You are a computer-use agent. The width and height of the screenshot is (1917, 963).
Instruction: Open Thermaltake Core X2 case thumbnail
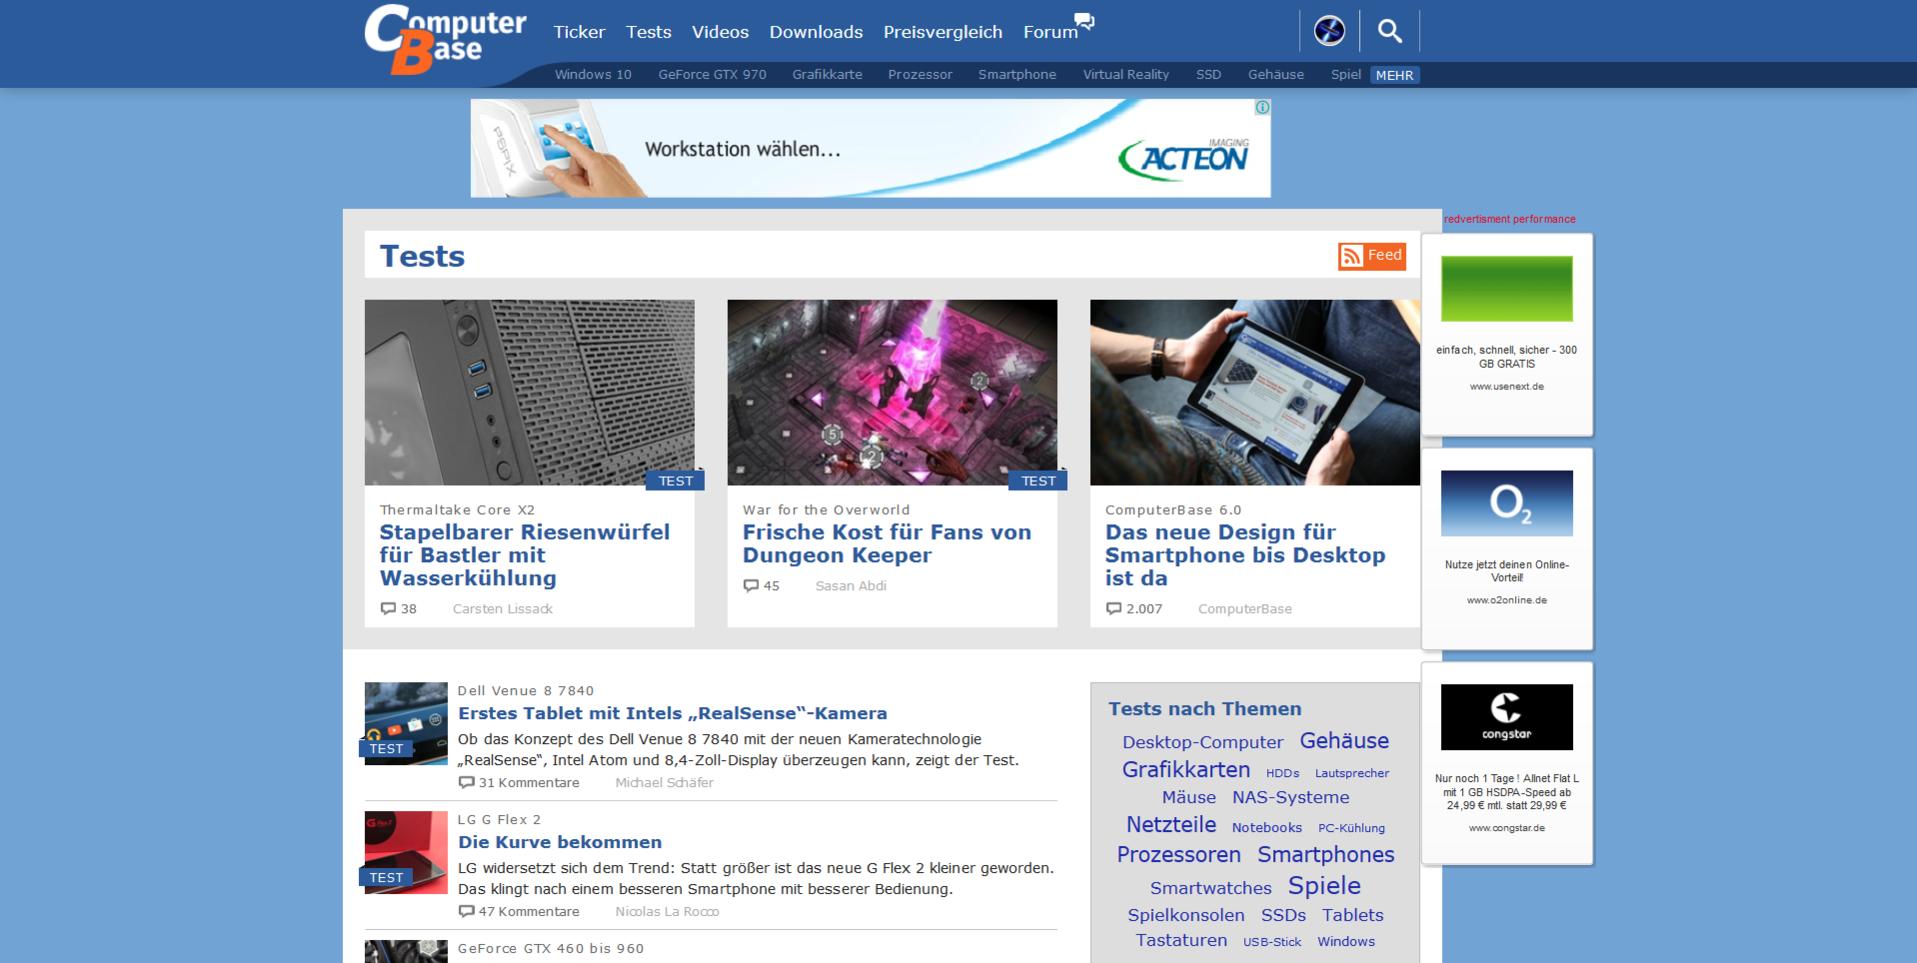[529, 392]
